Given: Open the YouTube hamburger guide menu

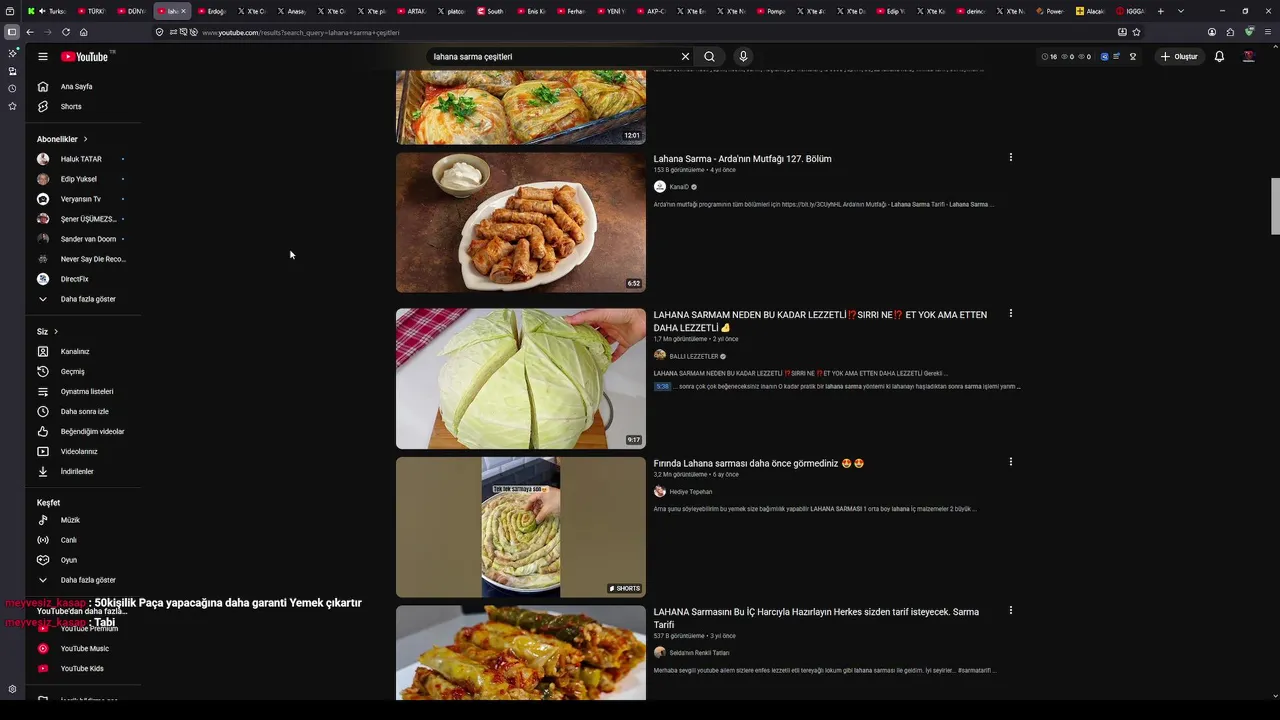Looking at the screenshot, I should [43, 57].
